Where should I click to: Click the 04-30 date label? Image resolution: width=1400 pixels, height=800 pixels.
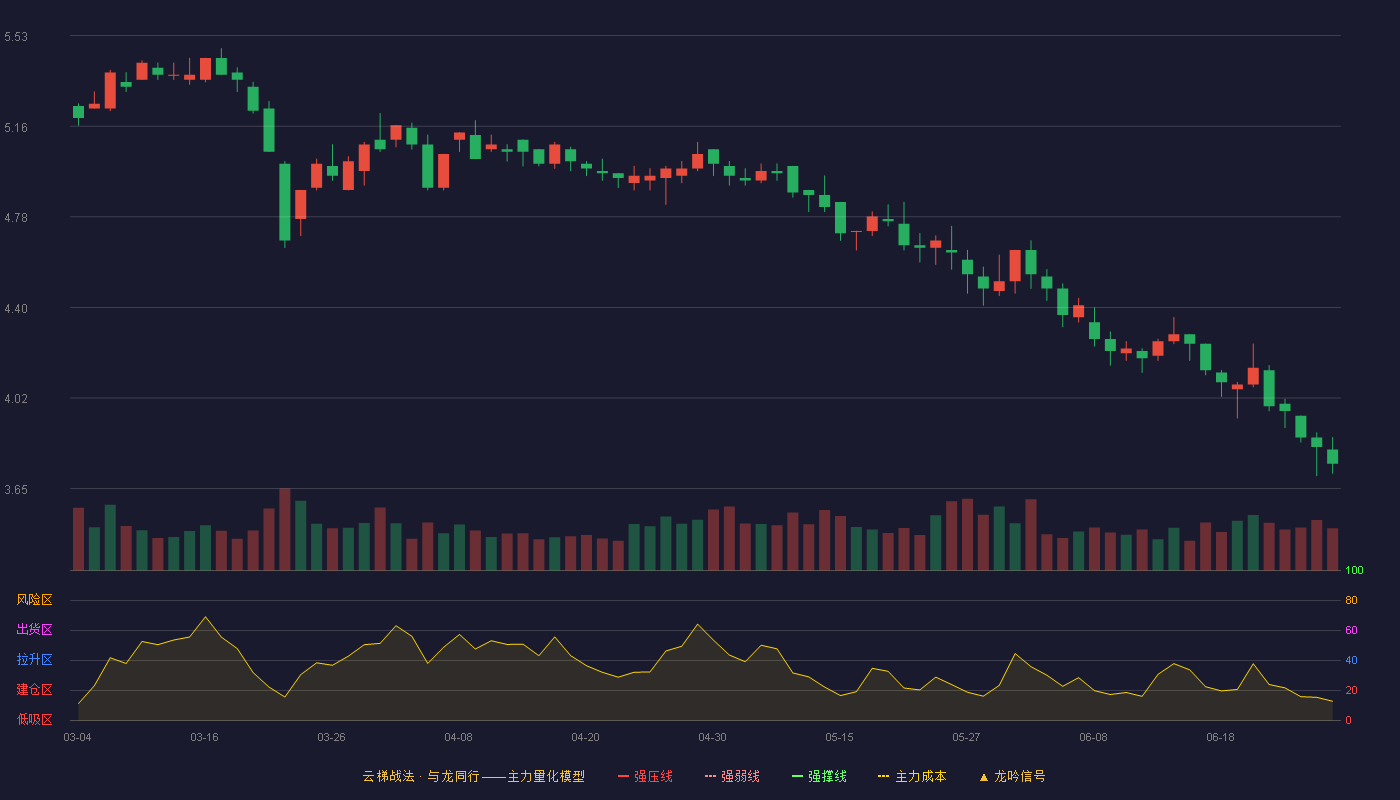(712, 737)
